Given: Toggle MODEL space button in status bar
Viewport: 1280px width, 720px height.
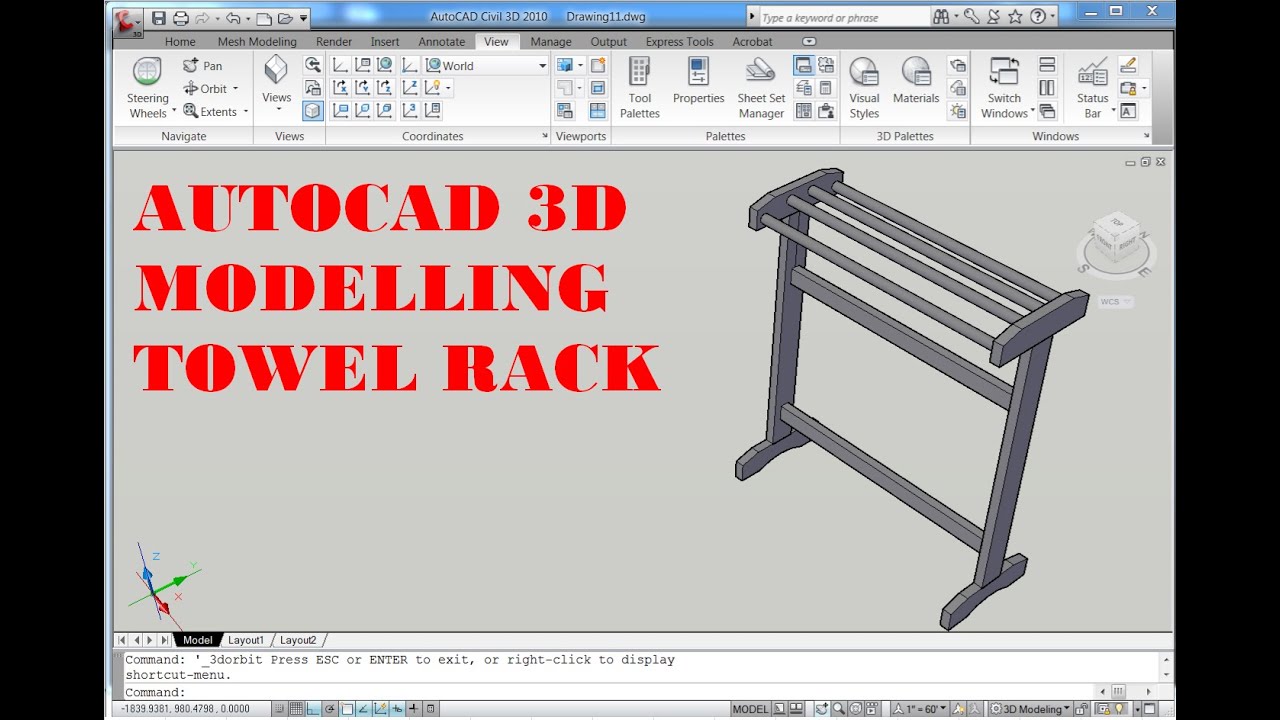Looking at the screenshot, I should [750, 709].
